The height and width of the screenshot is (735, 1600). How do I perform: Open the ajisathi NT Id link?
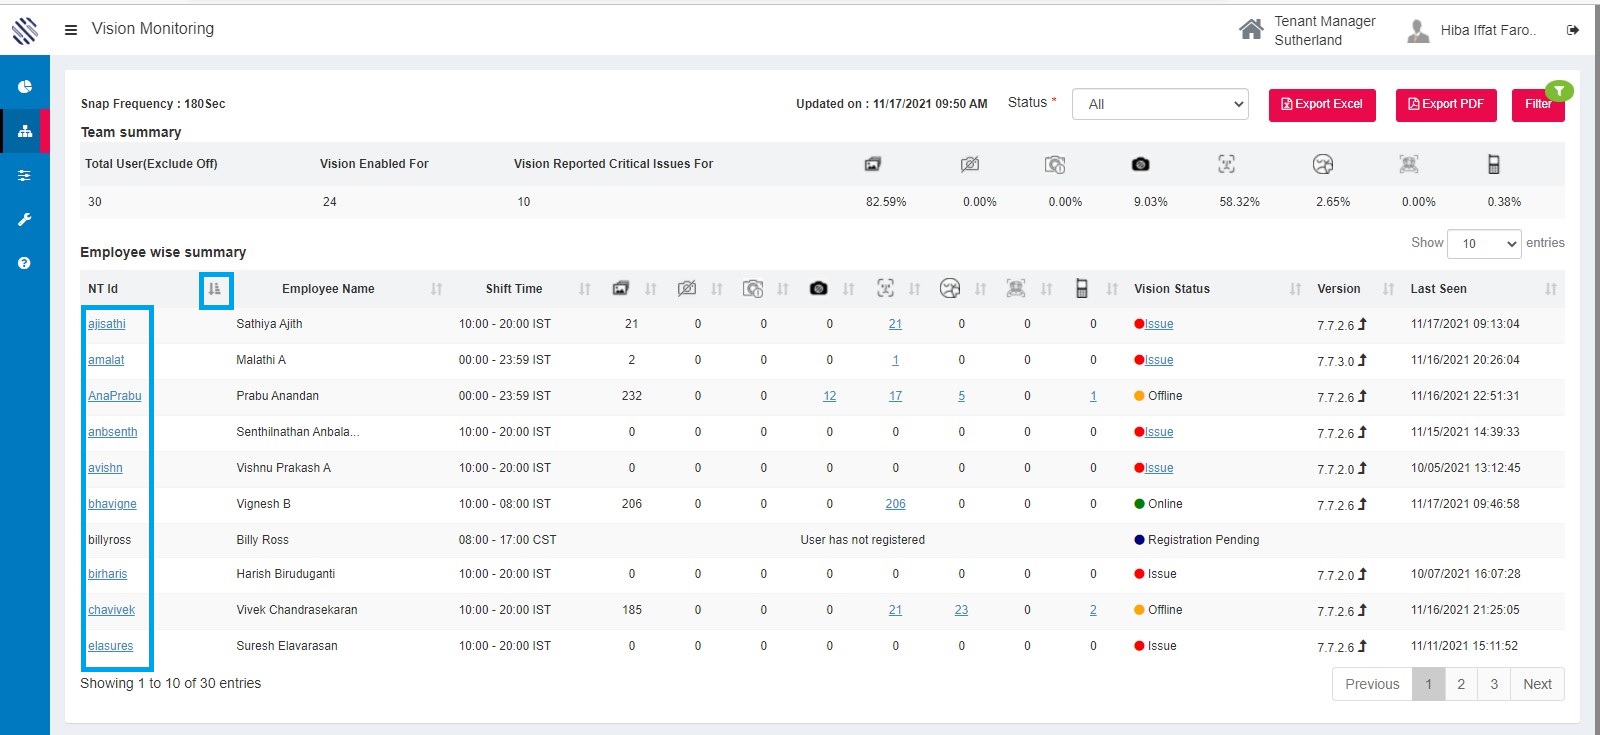click(x=107, y=324)
